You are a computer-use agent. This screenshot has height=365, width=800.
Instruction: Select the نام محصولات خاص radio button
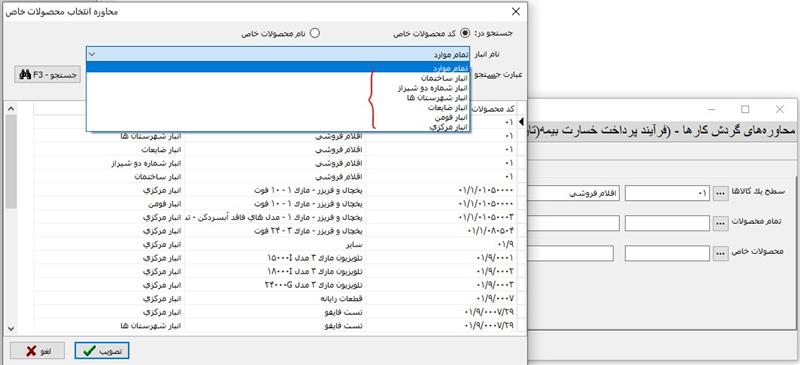(315, 33)
